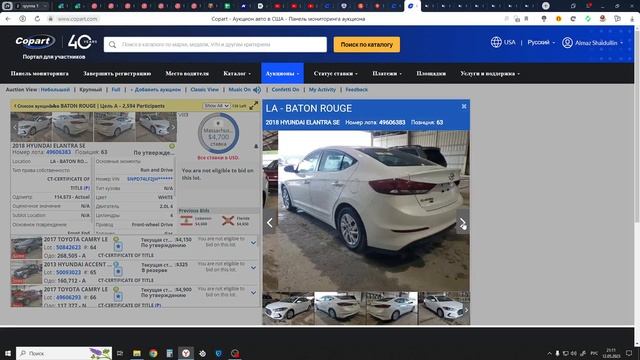Open the Панель мониторинга menu item
This screenshot has width=640, height=360.
40,73
